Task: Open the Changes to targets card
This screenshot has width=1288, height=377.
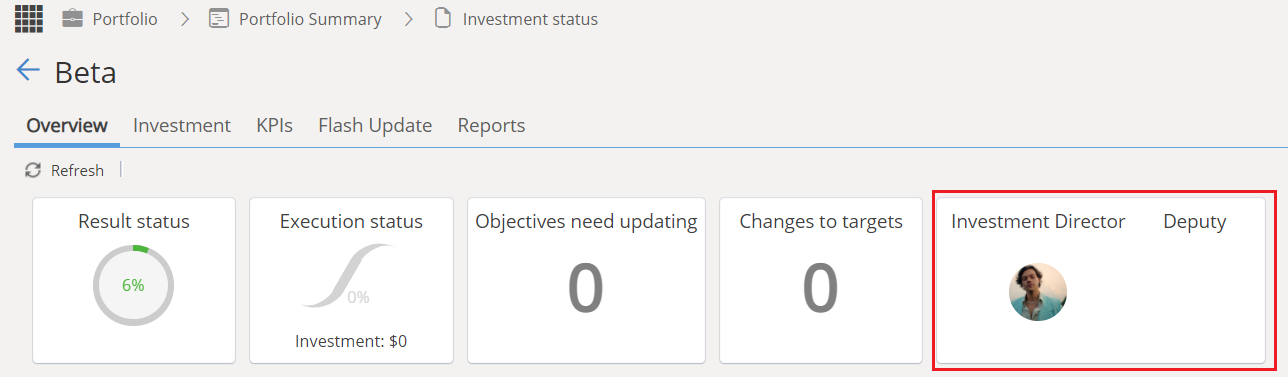Action: 821,280
